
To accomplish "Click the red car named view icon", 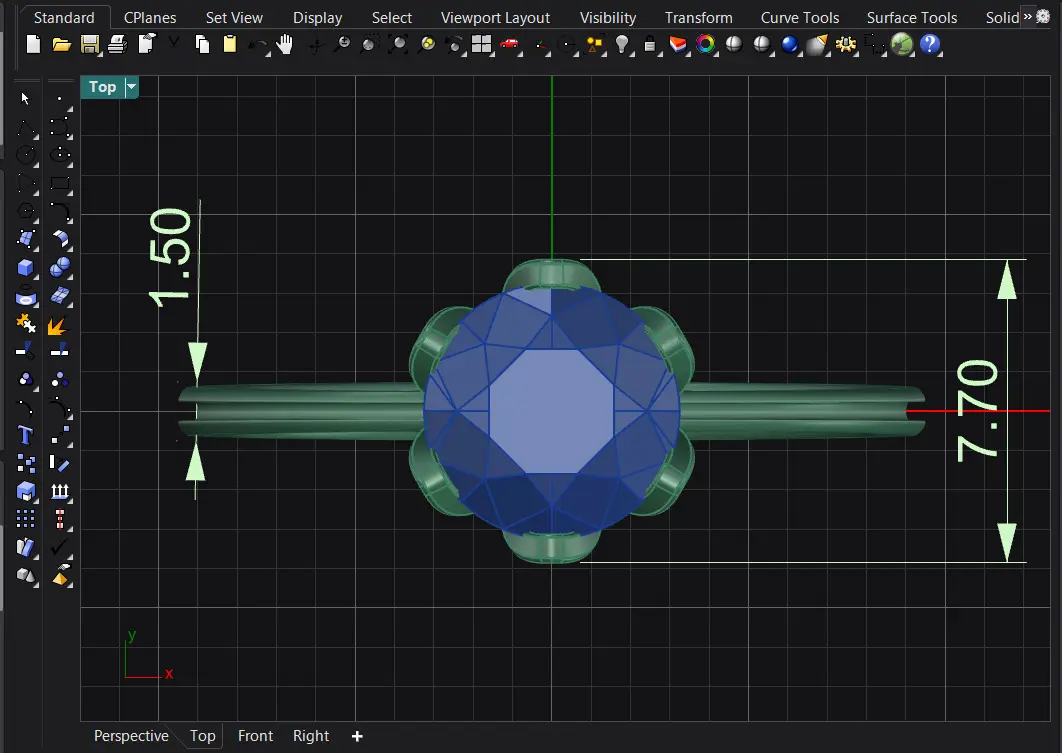I will pyautogui.click(x=509, y=45).
